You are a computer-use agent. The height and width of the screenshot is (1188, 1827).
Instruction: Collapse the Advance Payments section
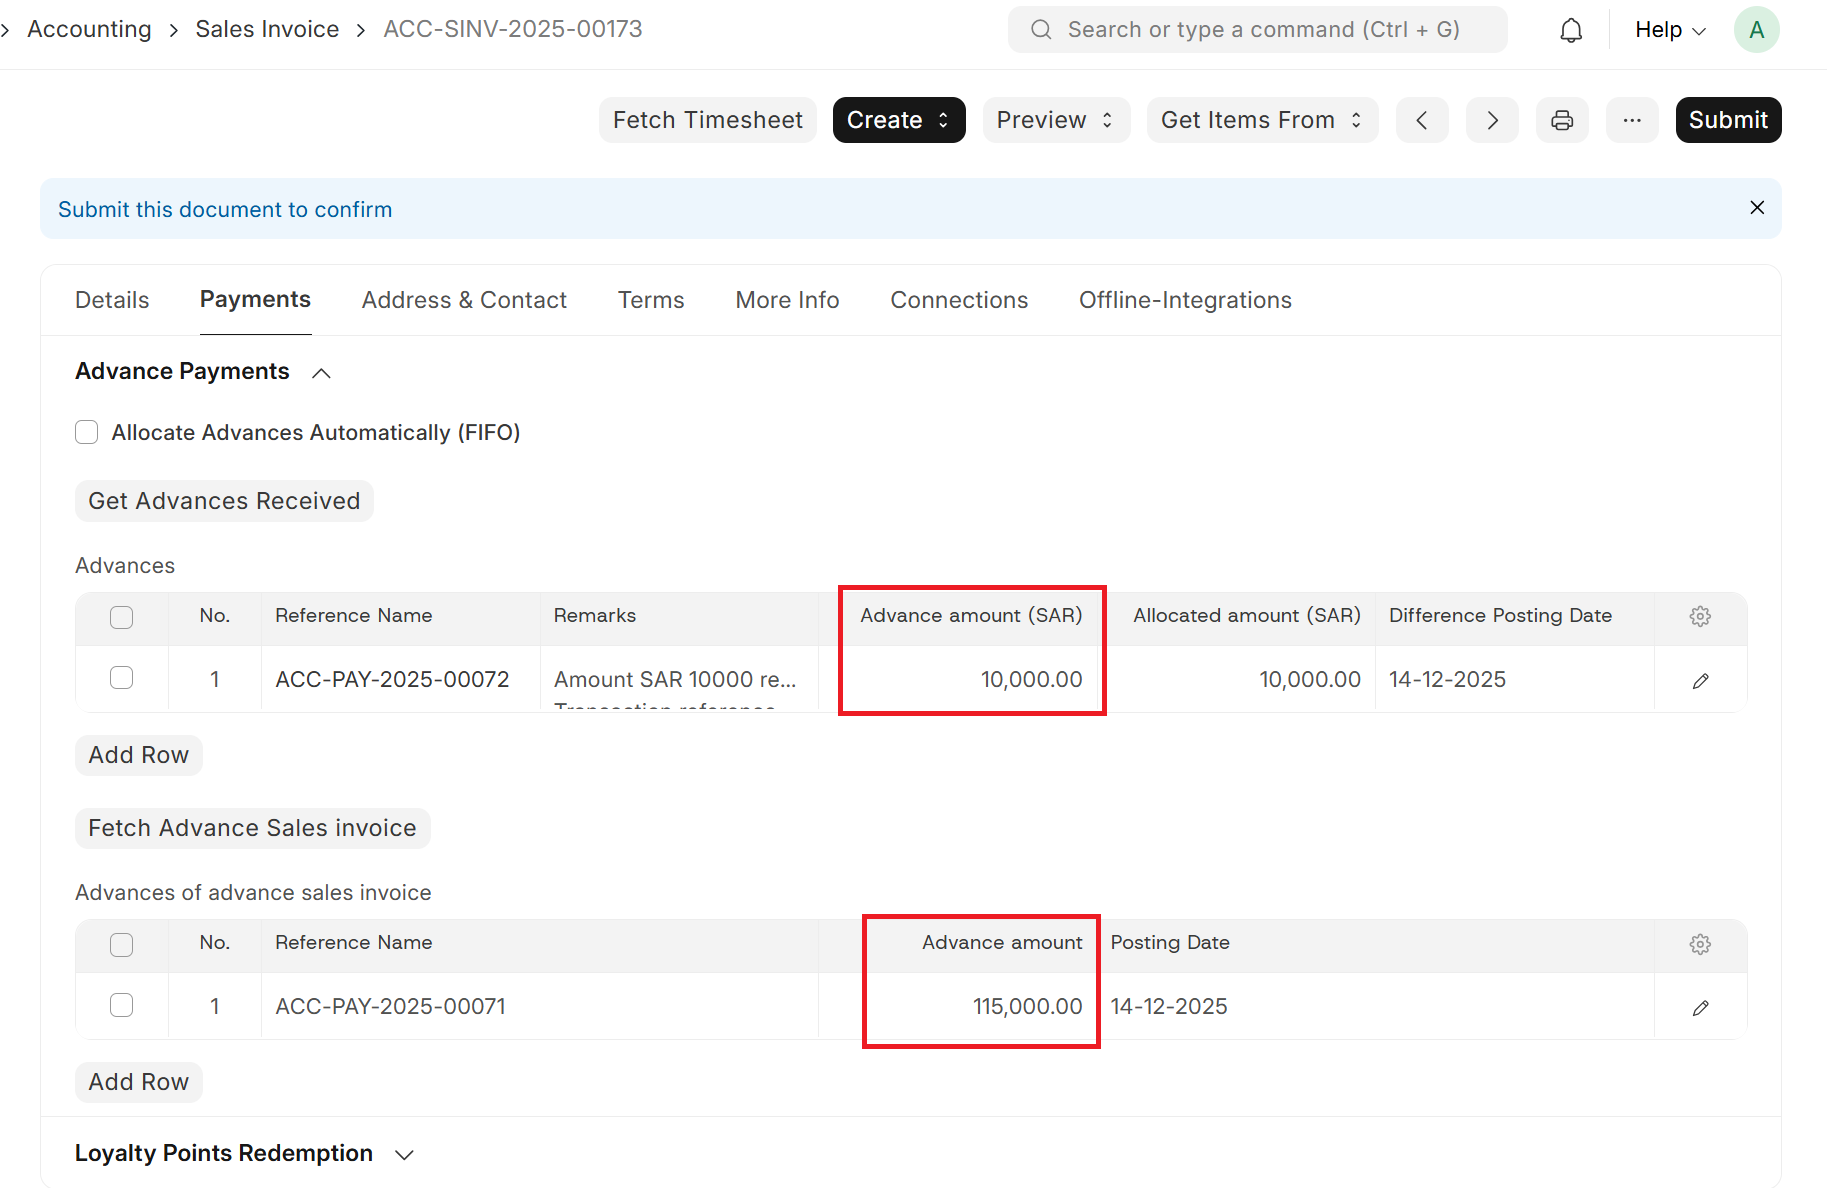321,373
